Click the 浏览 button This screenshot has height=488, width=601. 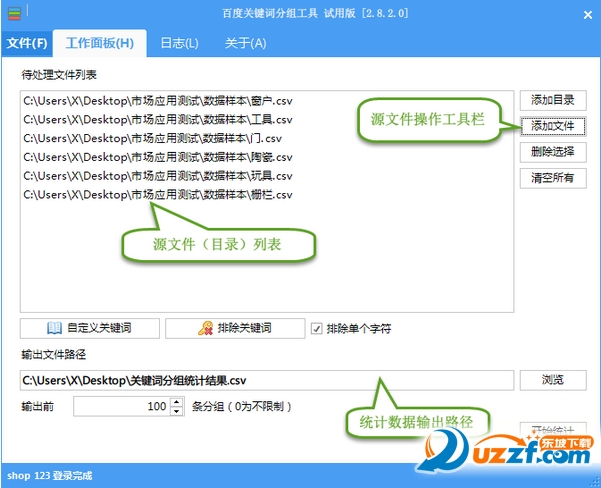click(553, 380)
